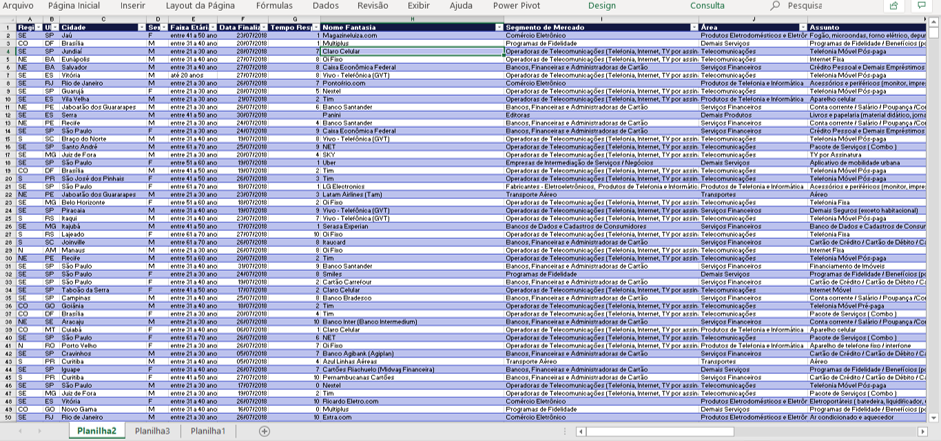Switch to sheet Planilha3
This screenshot has width=941, height=441.
click(x=152, y=431)
